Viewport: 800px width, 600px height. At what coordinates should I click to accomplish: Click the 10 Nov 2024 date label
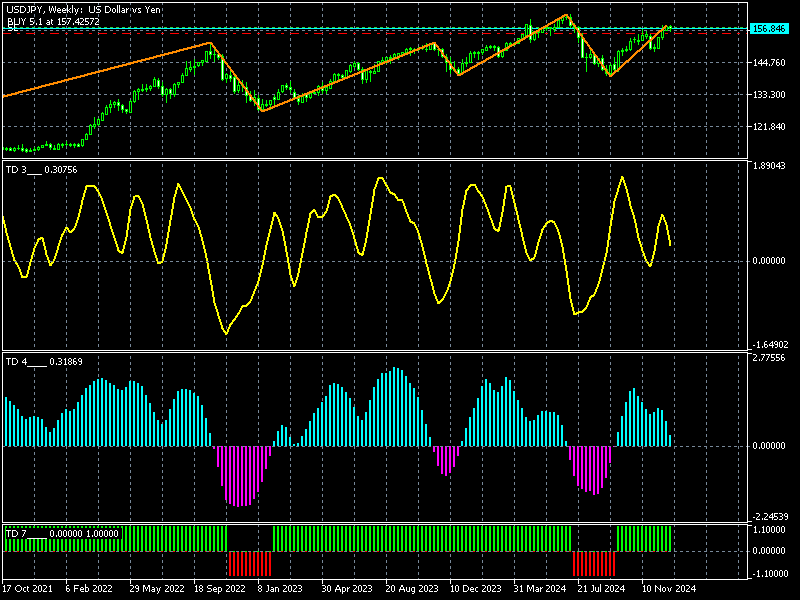pos(668,588)
